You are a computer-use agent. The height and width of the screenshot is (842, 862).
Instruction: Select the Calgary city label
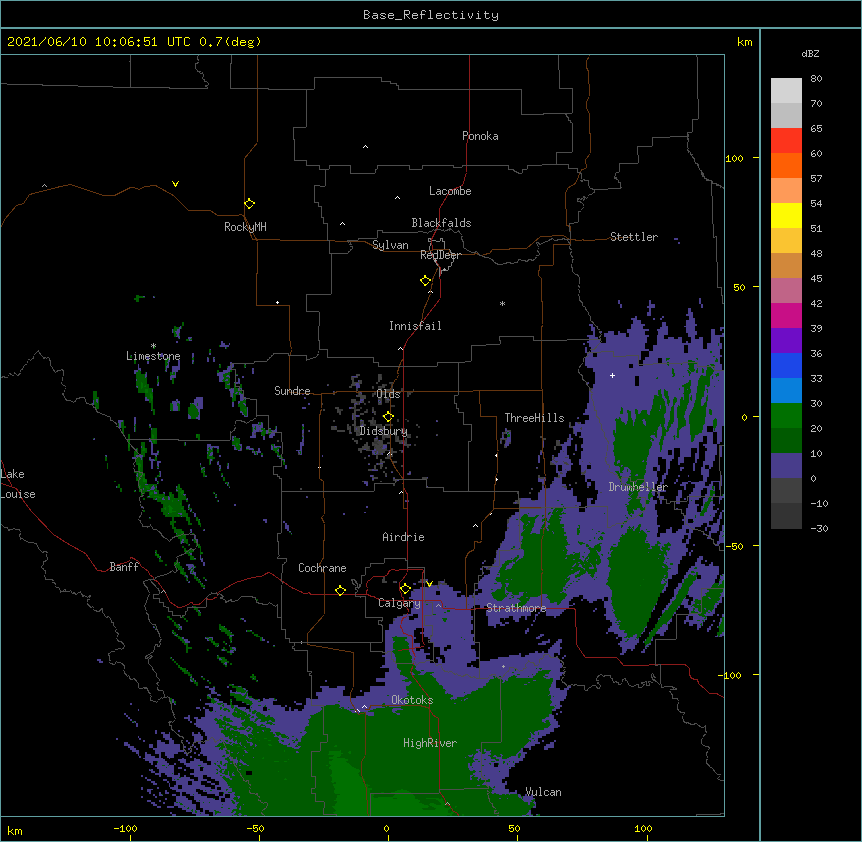pos(399,603)
